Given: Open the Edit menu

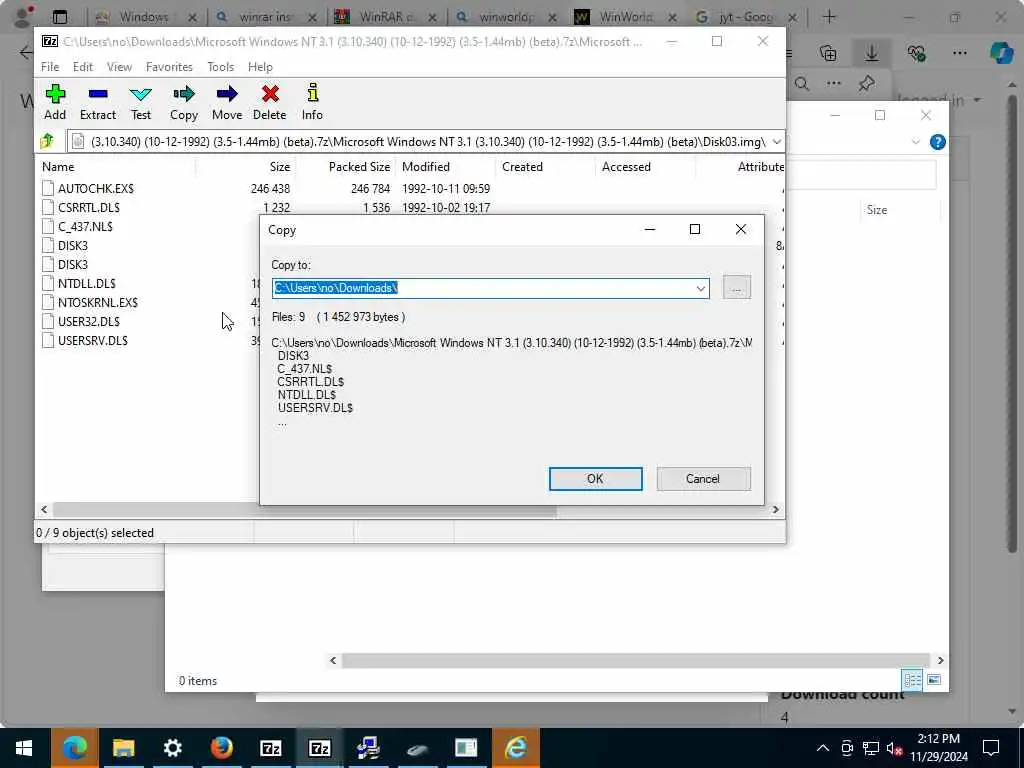Looking at the screenshot, I should [x=82, y=67].
